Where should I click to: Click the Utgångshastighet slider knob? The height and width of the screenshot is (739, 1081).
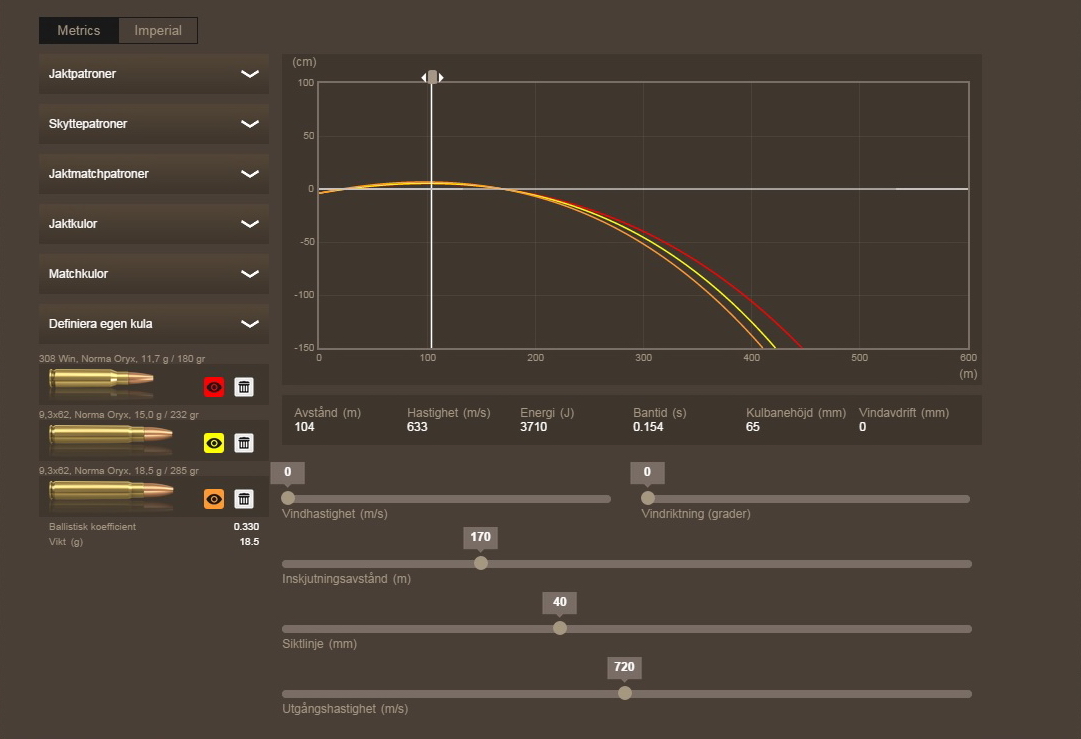coord(625,693)
